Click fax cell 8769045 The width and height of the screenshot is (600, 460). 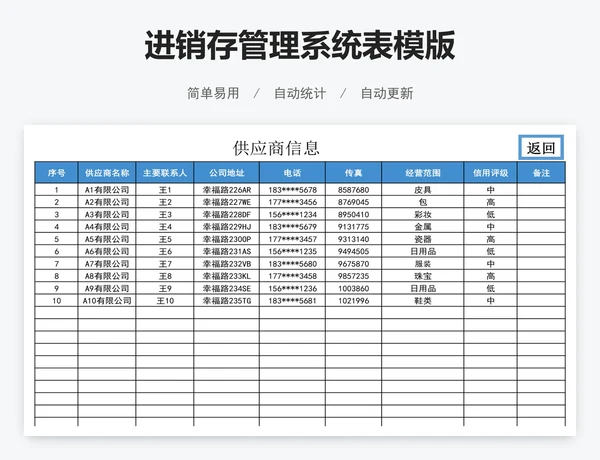tap(353, 202)
